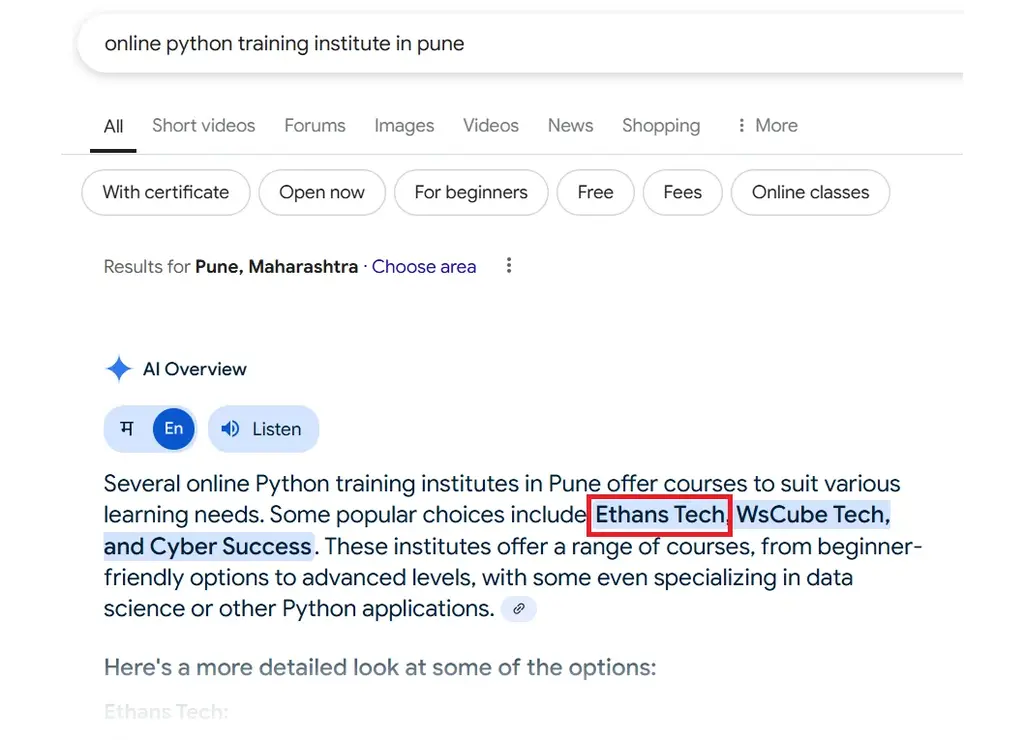Viewport: 1024px width, 740px height.
Task: Switch to the News tab
Action: [570, 126]
